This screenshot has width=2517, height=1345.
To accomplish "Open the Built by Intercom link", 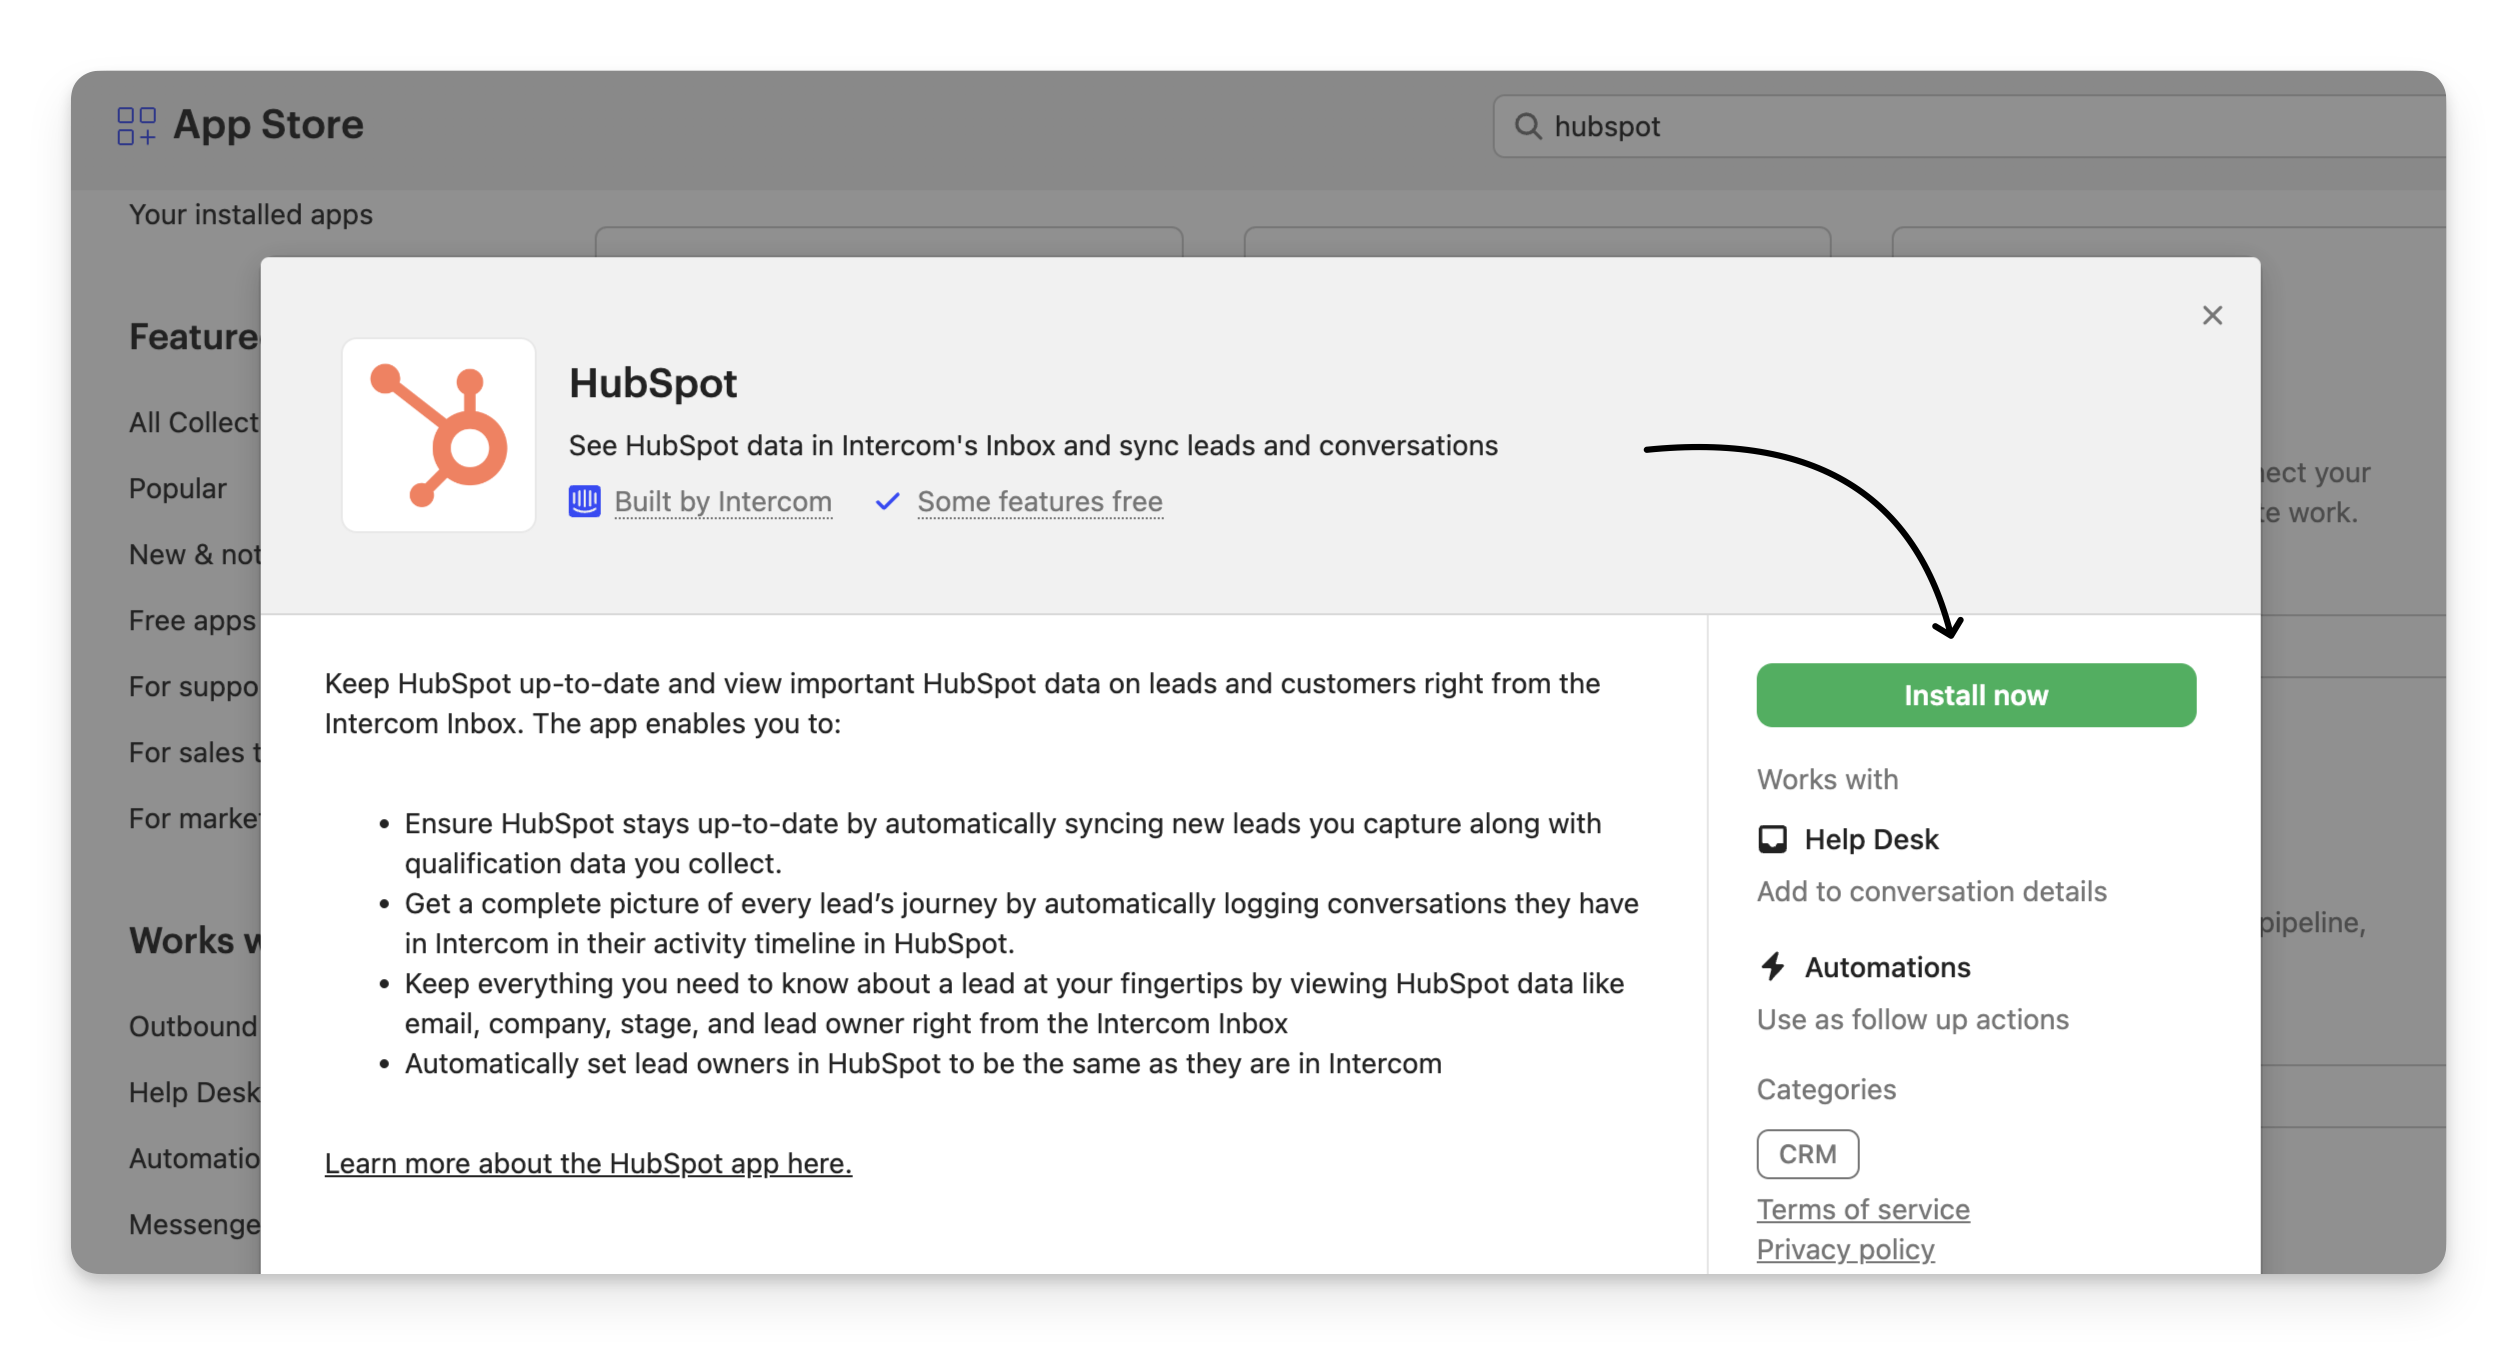I will click(722, 501).
